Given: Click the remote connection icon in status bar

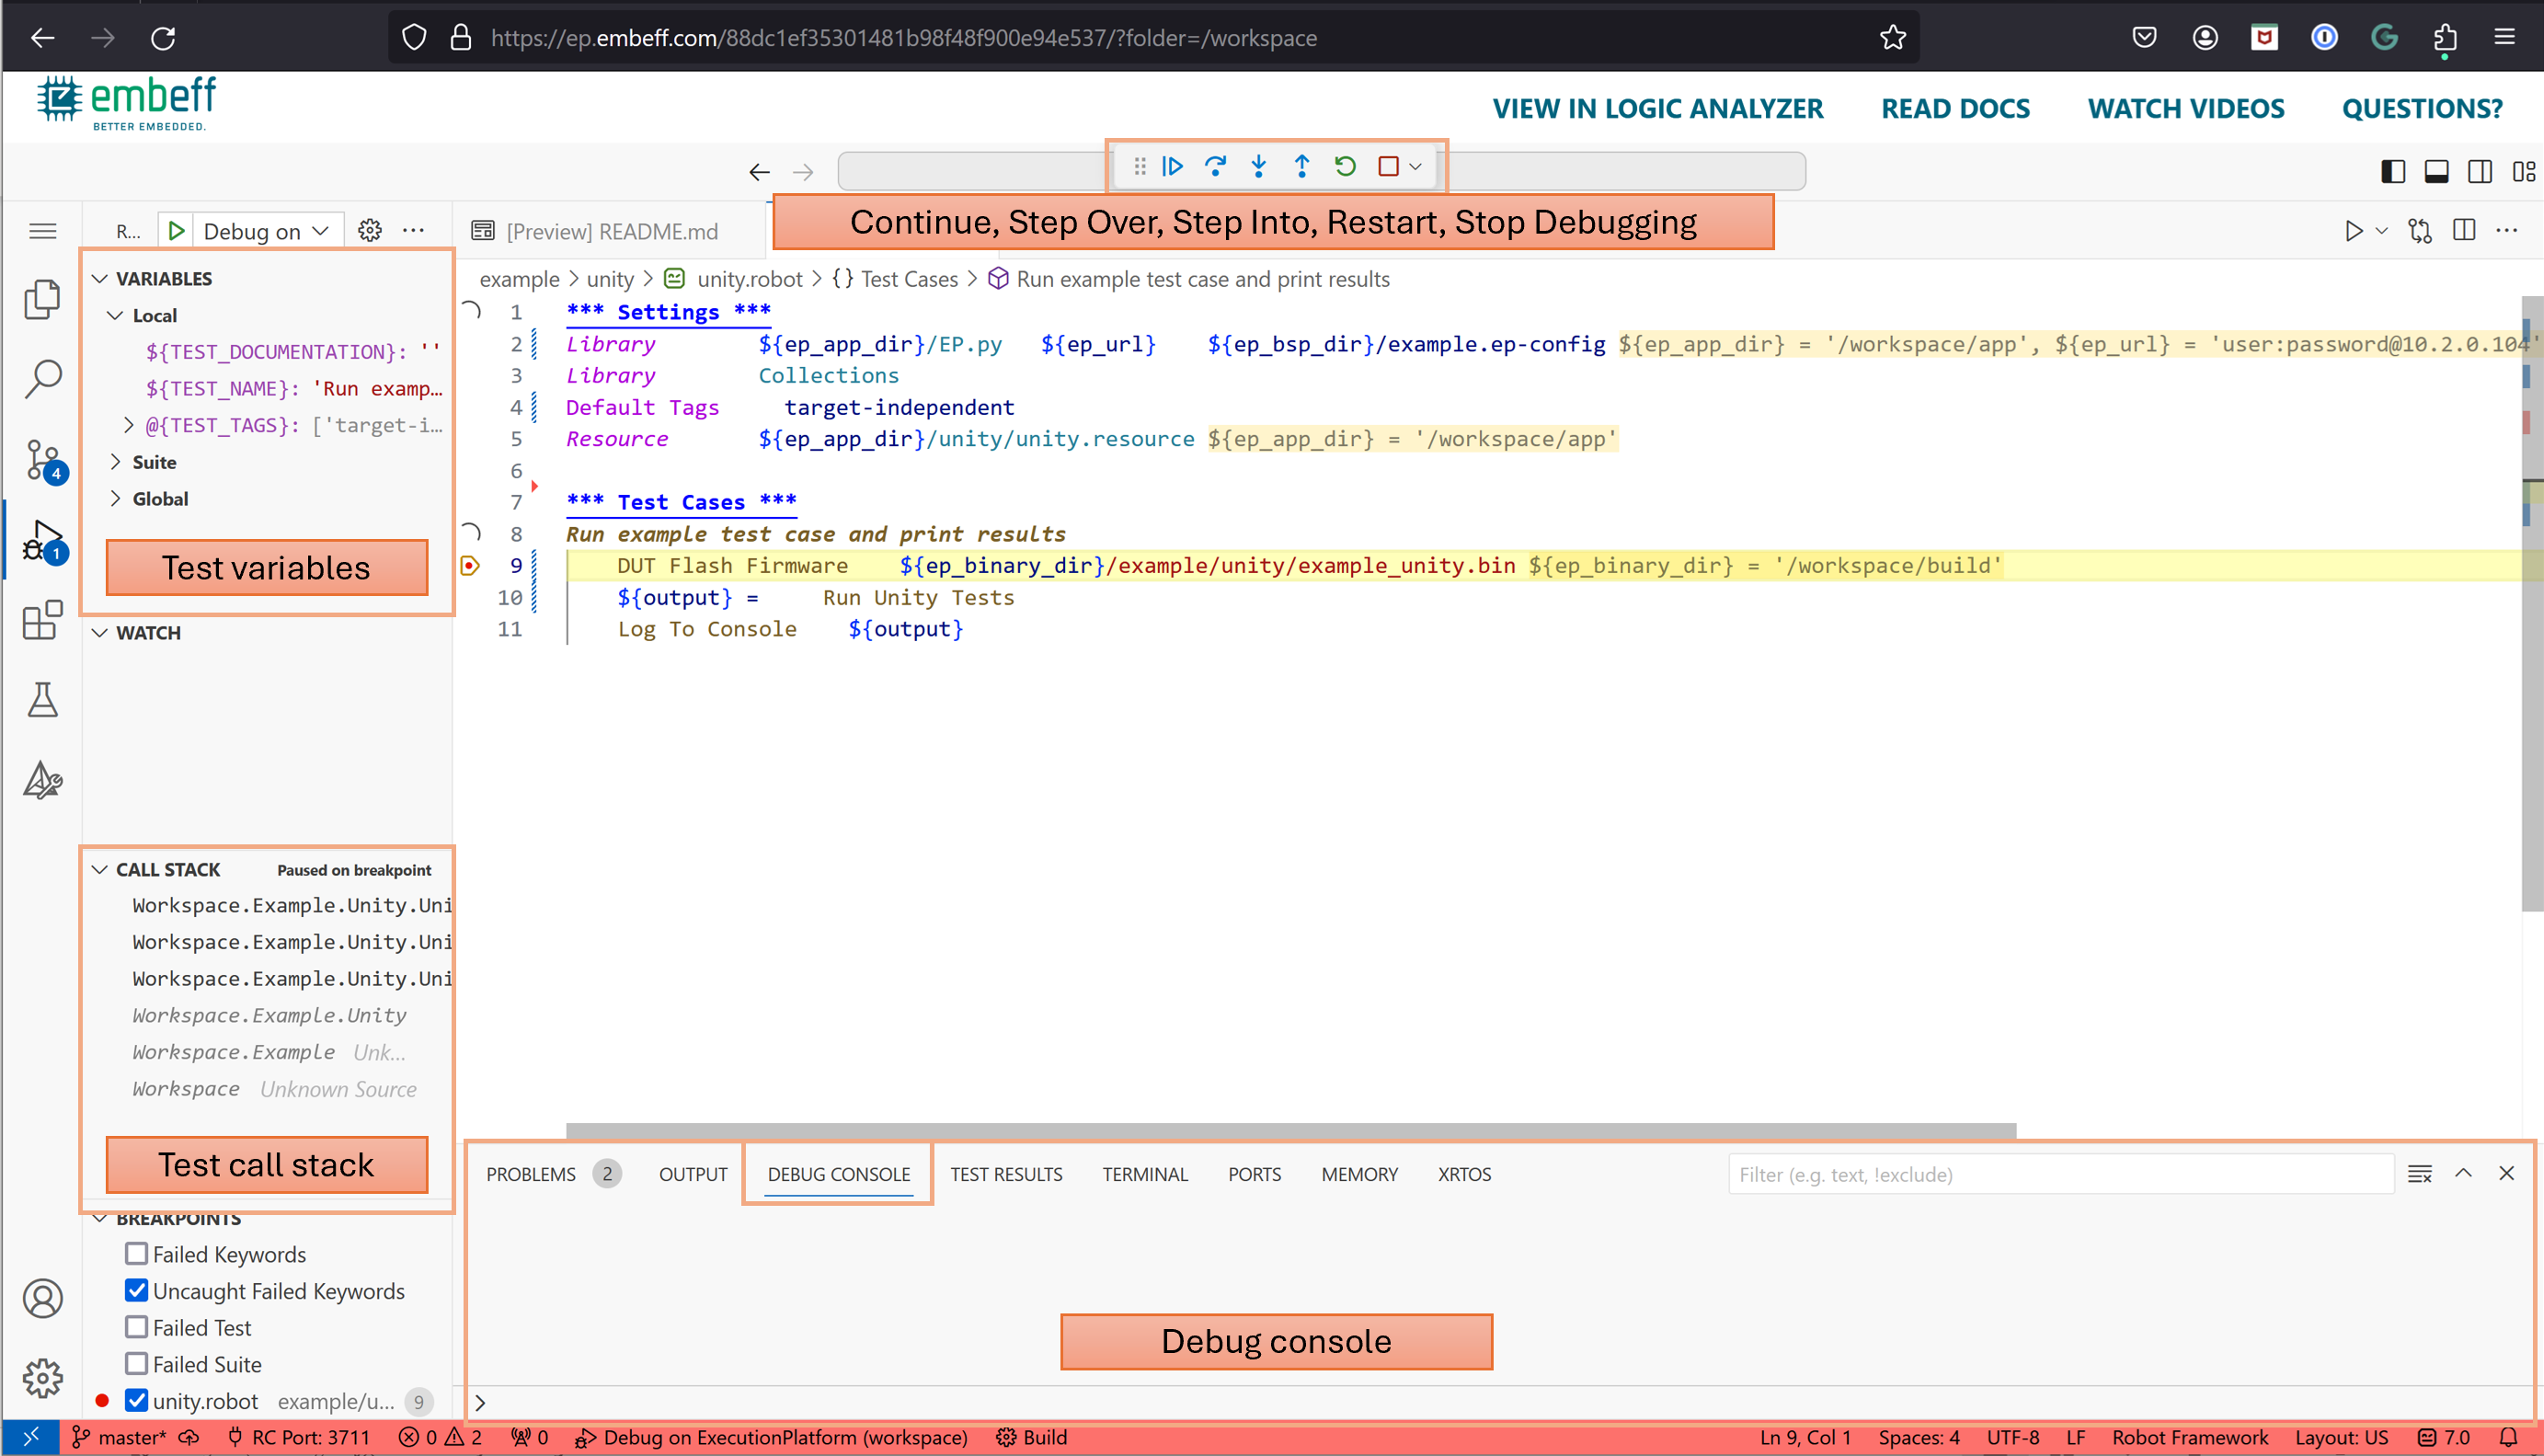Looking at the screenshot, I should (x=31, y=1437).
